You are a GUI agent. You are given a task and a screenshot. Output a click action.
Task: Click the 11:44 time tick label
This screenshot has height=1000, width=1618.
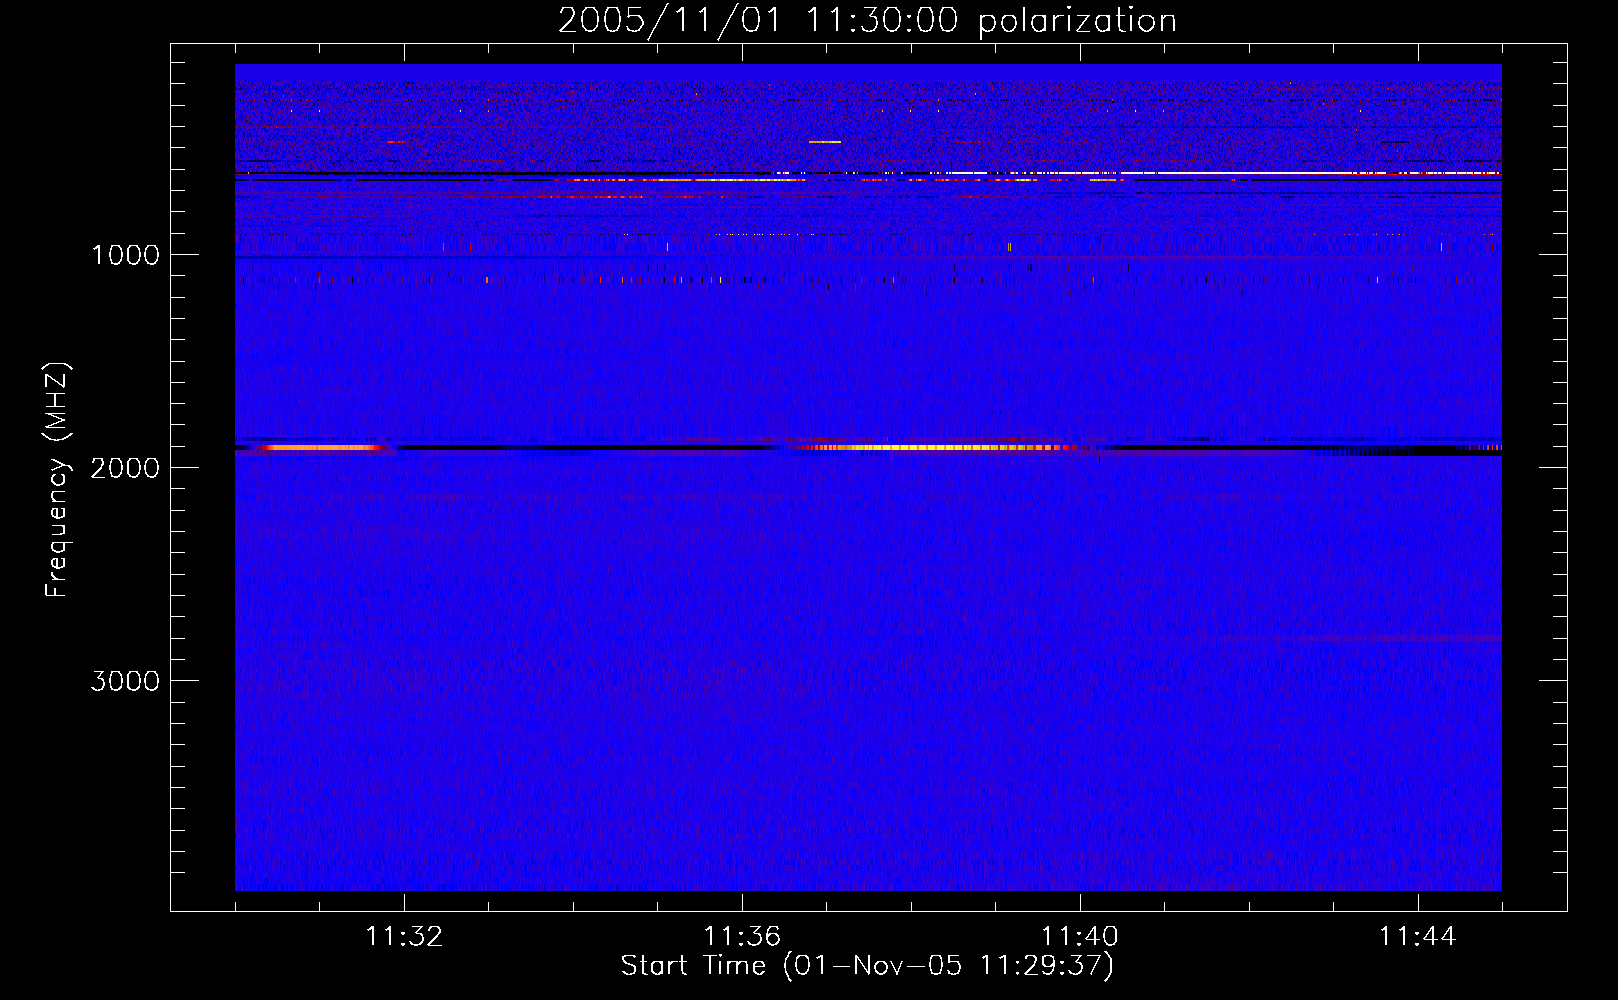click(1418, 937)
